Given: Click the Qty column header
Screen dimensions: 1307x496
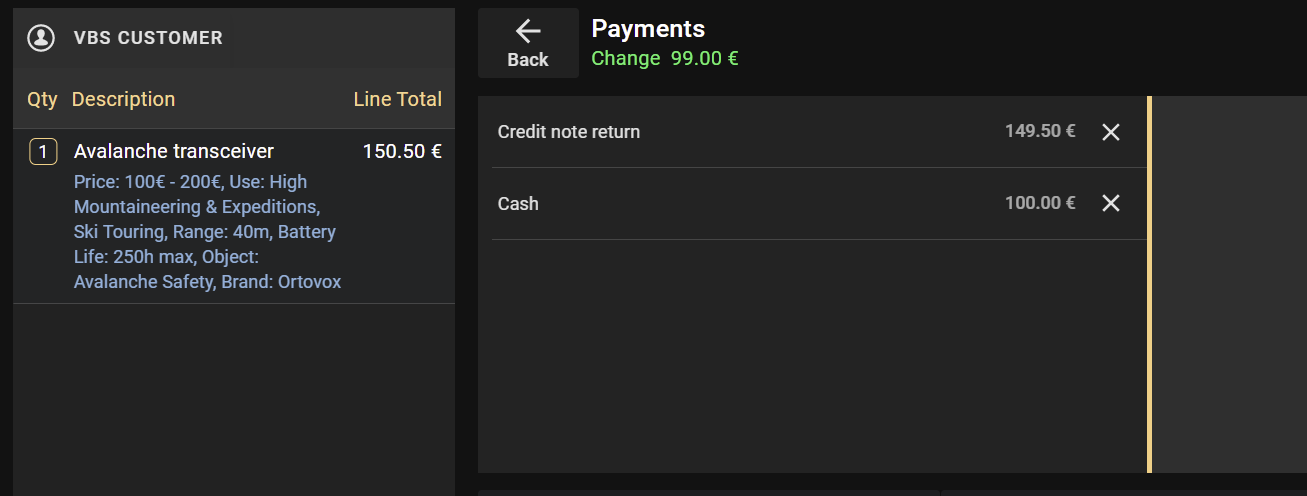Looking at the screenshot, I should [42, 99].
